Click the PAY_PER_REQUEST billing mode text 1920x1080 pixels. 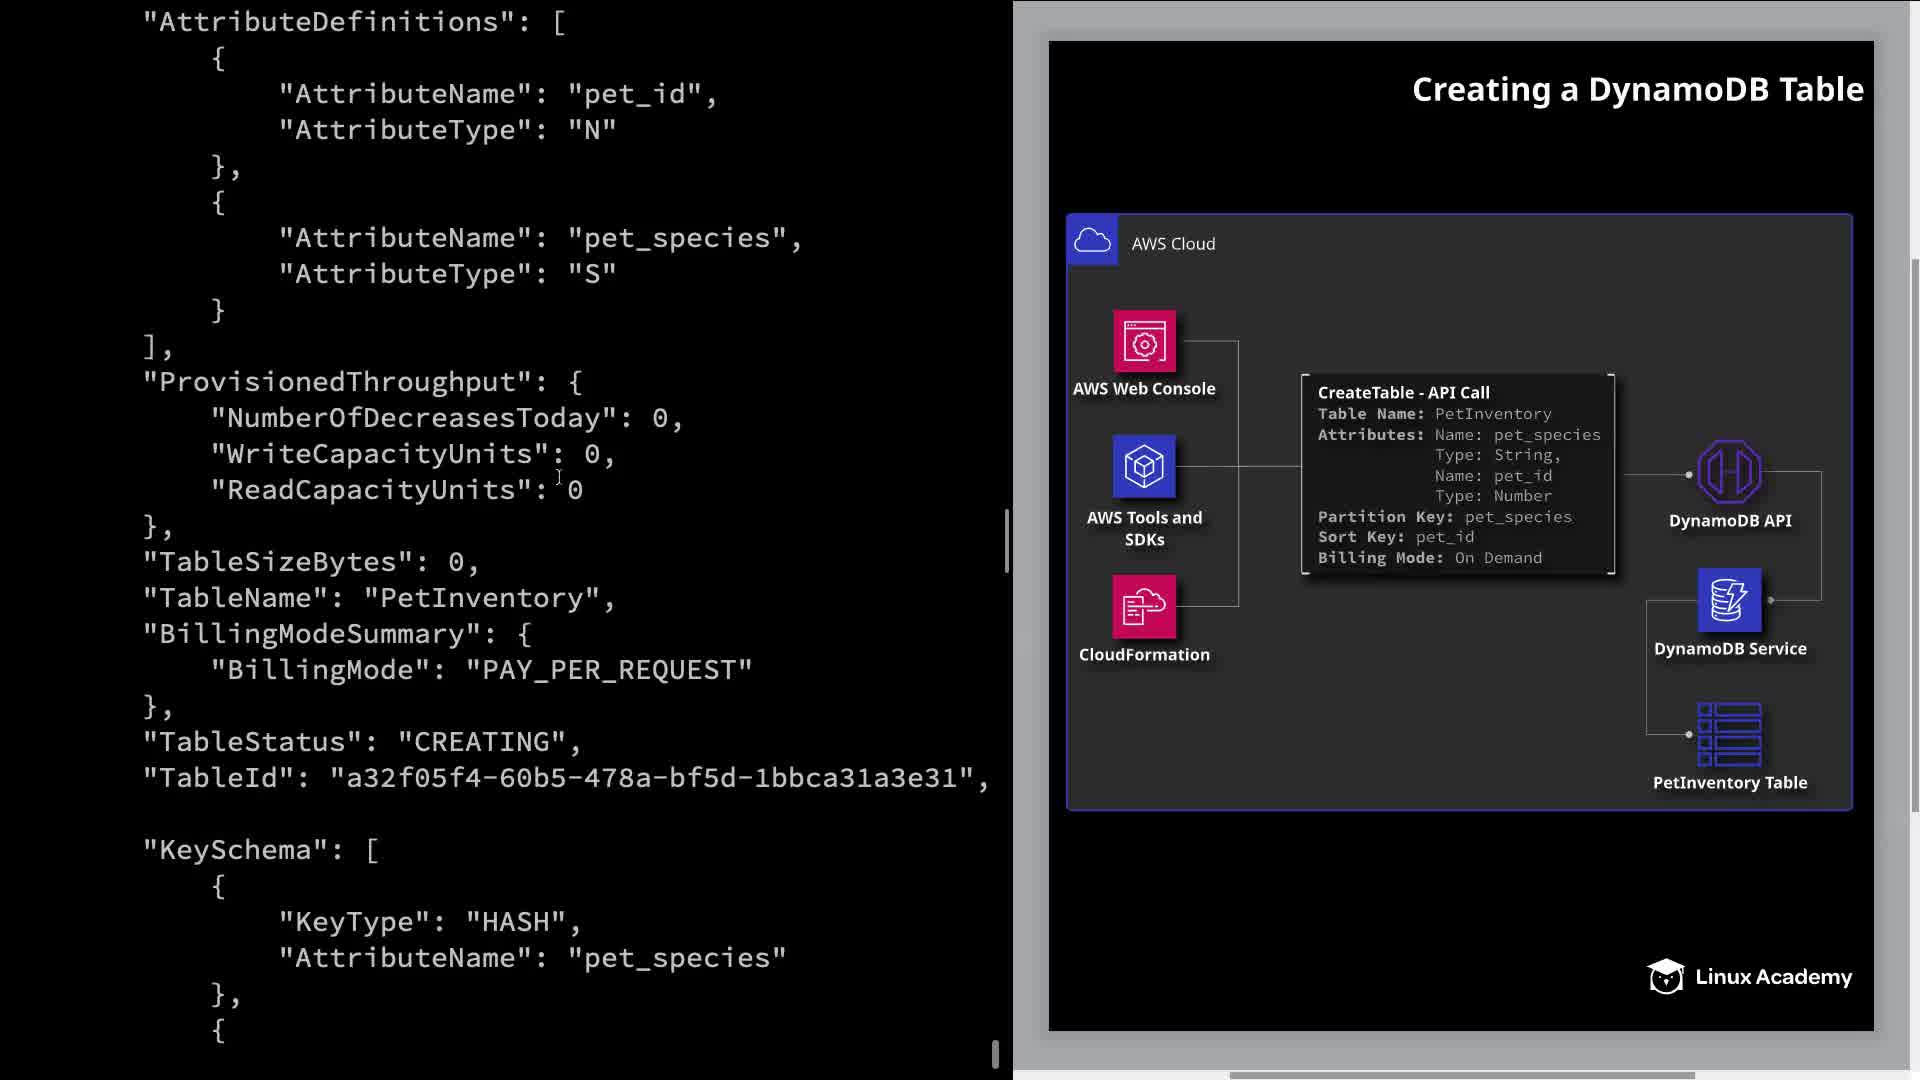(609, 670)
